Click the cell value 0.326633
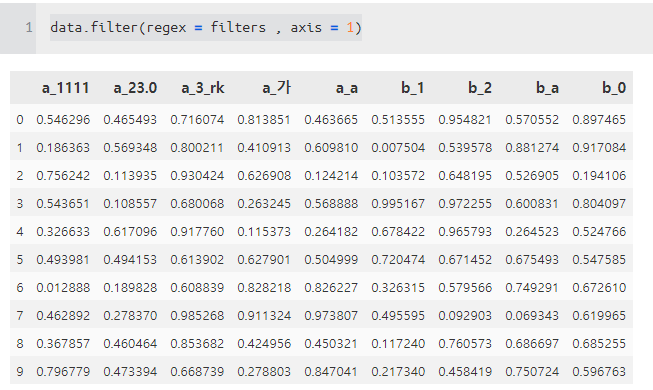653x390 pixels. (x=63, y=231)
